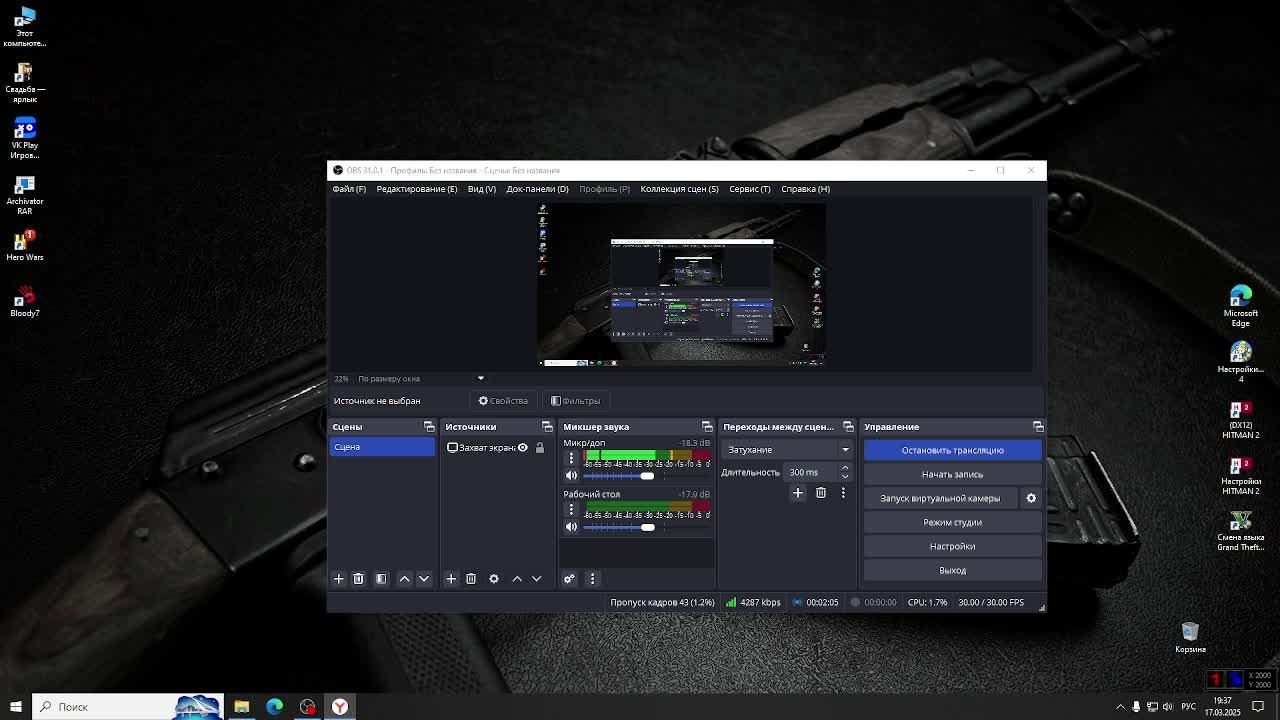Remove selected scene with trash icon
Image resolution: width=1280 pixels, height=720 pixels.
[358, 578]
